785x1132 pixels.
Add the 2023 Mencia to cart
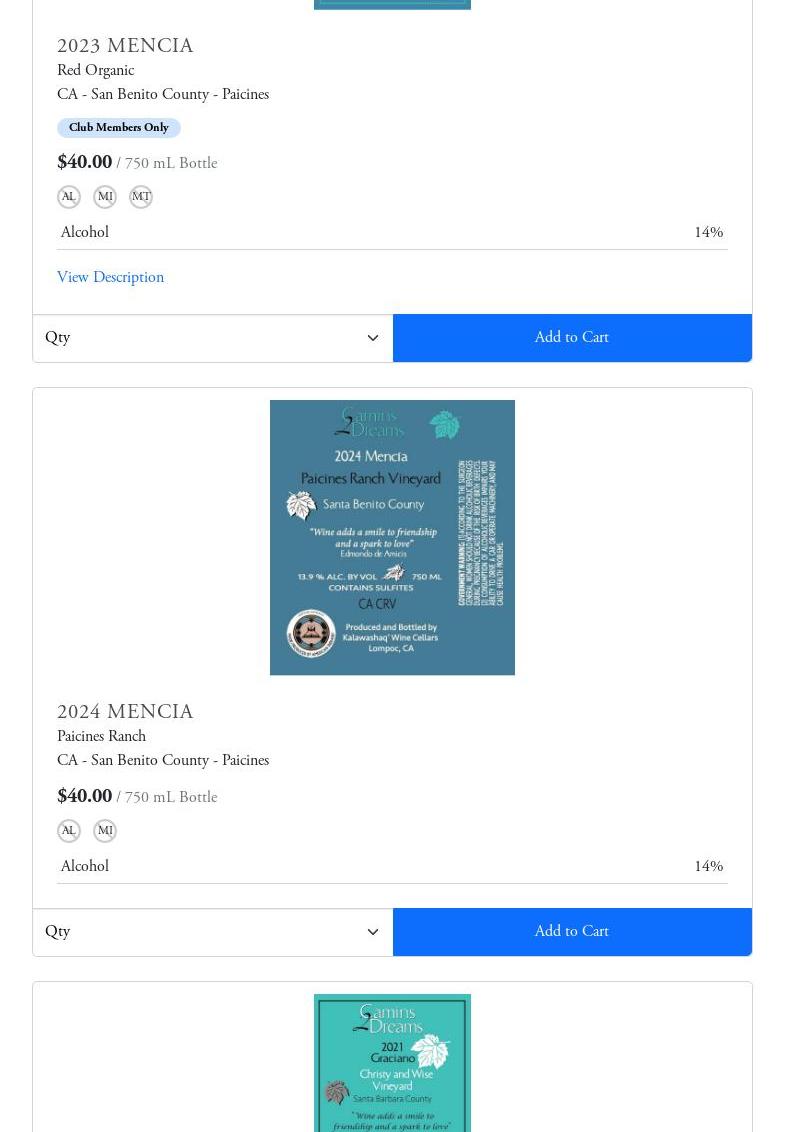pos(572,338)
